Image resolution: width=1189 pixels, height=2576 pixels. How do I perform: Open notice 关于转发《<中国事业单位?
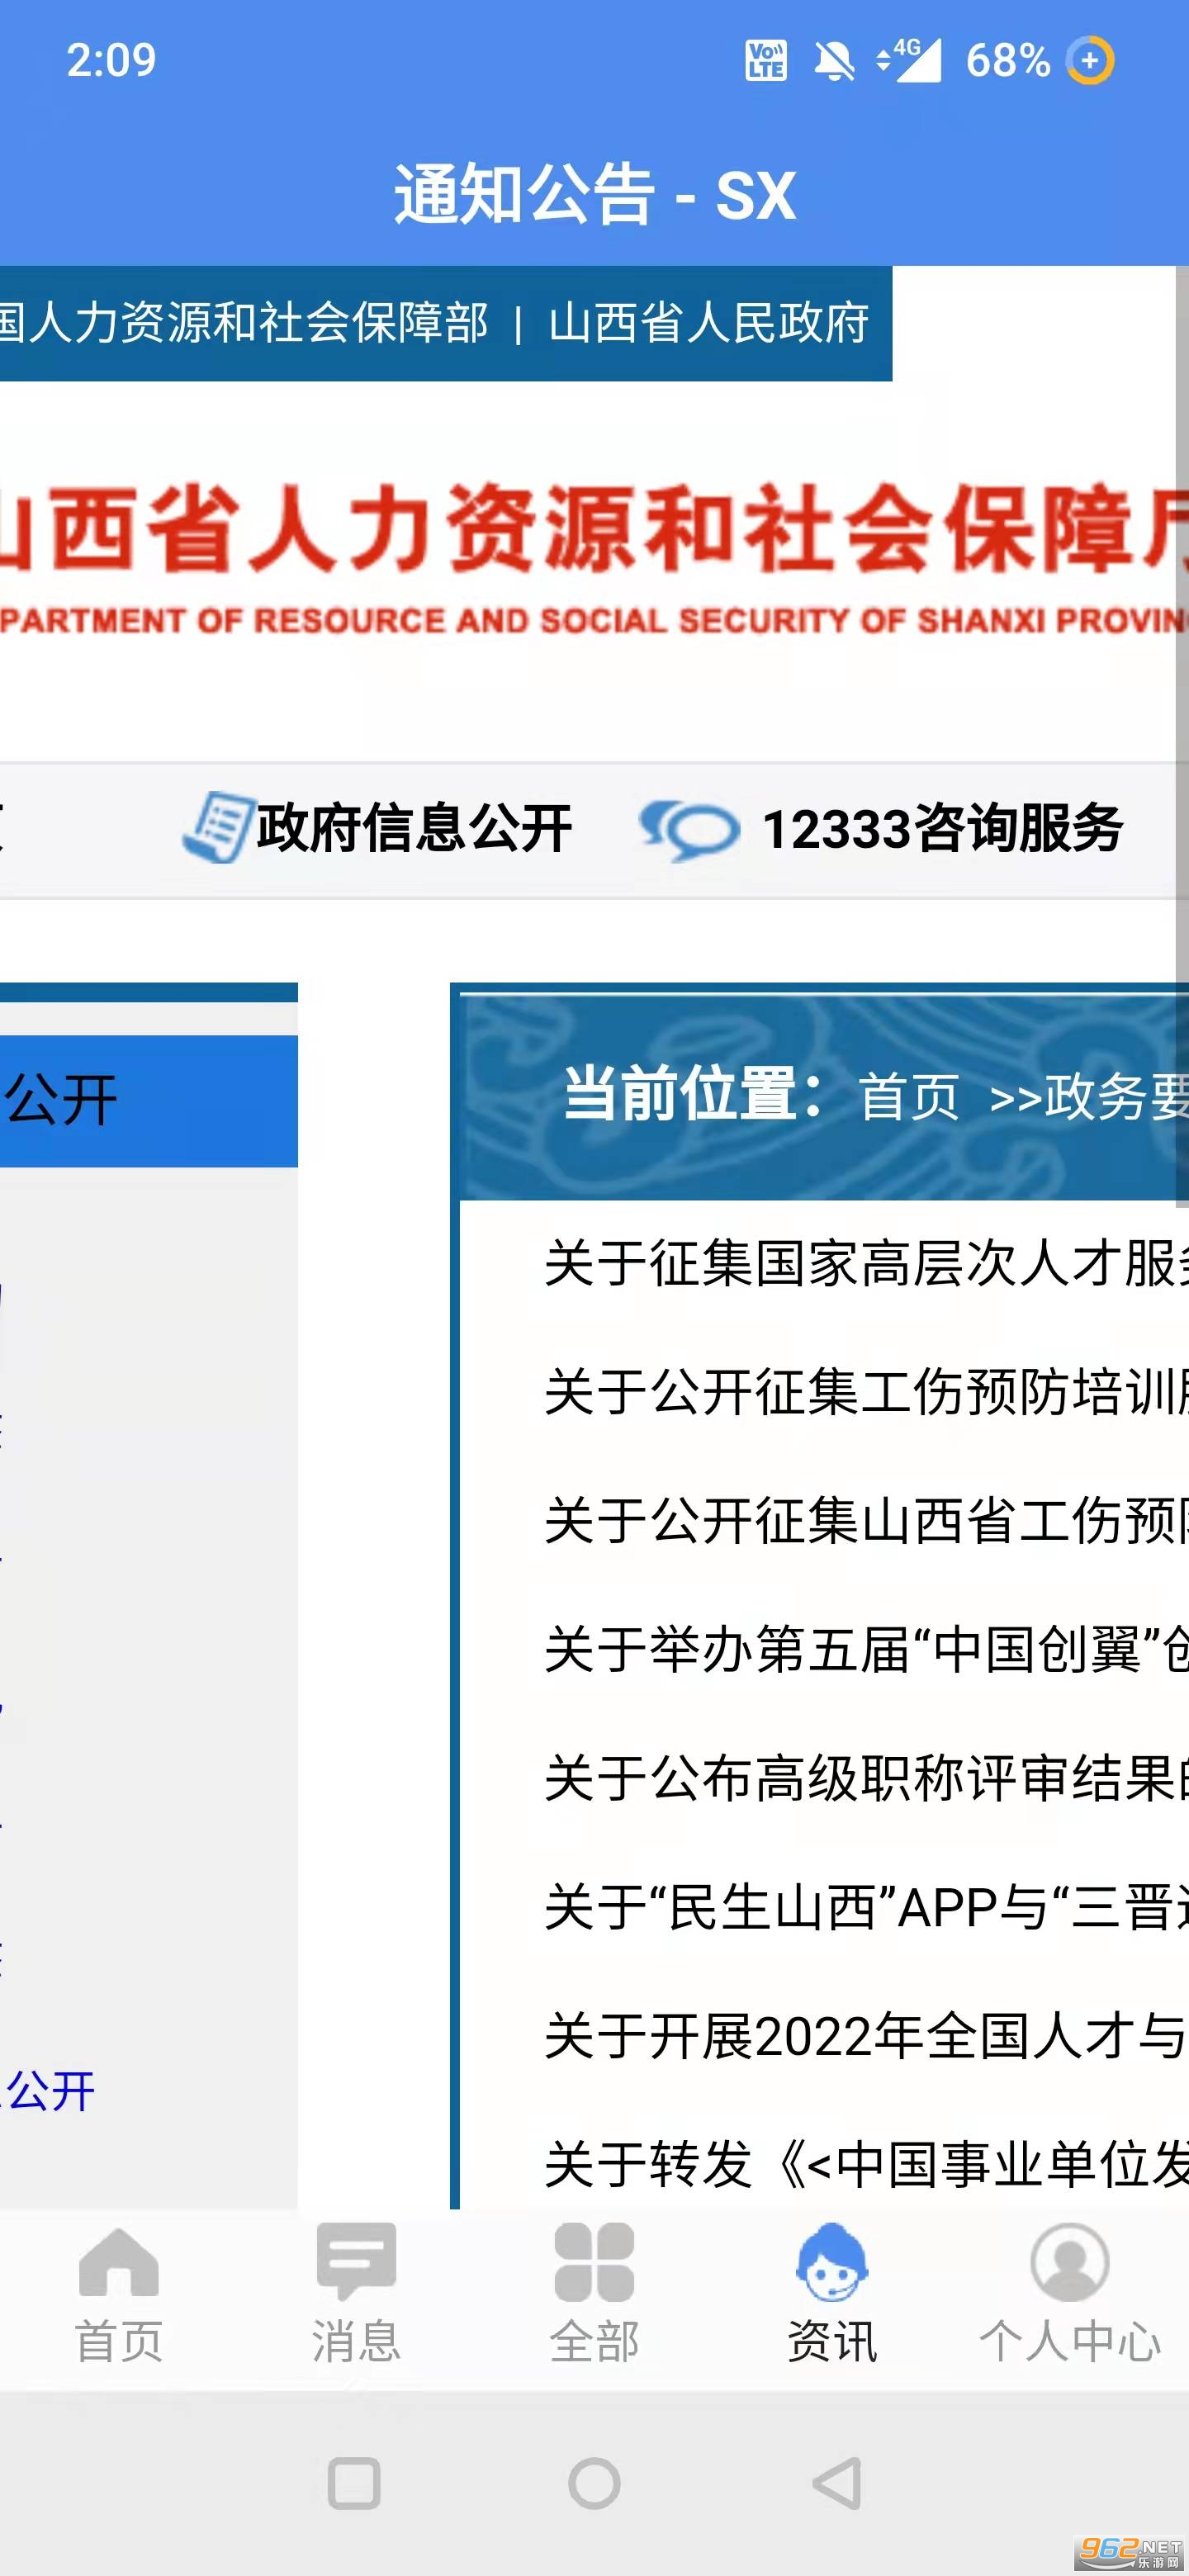tap(866, 2166)
